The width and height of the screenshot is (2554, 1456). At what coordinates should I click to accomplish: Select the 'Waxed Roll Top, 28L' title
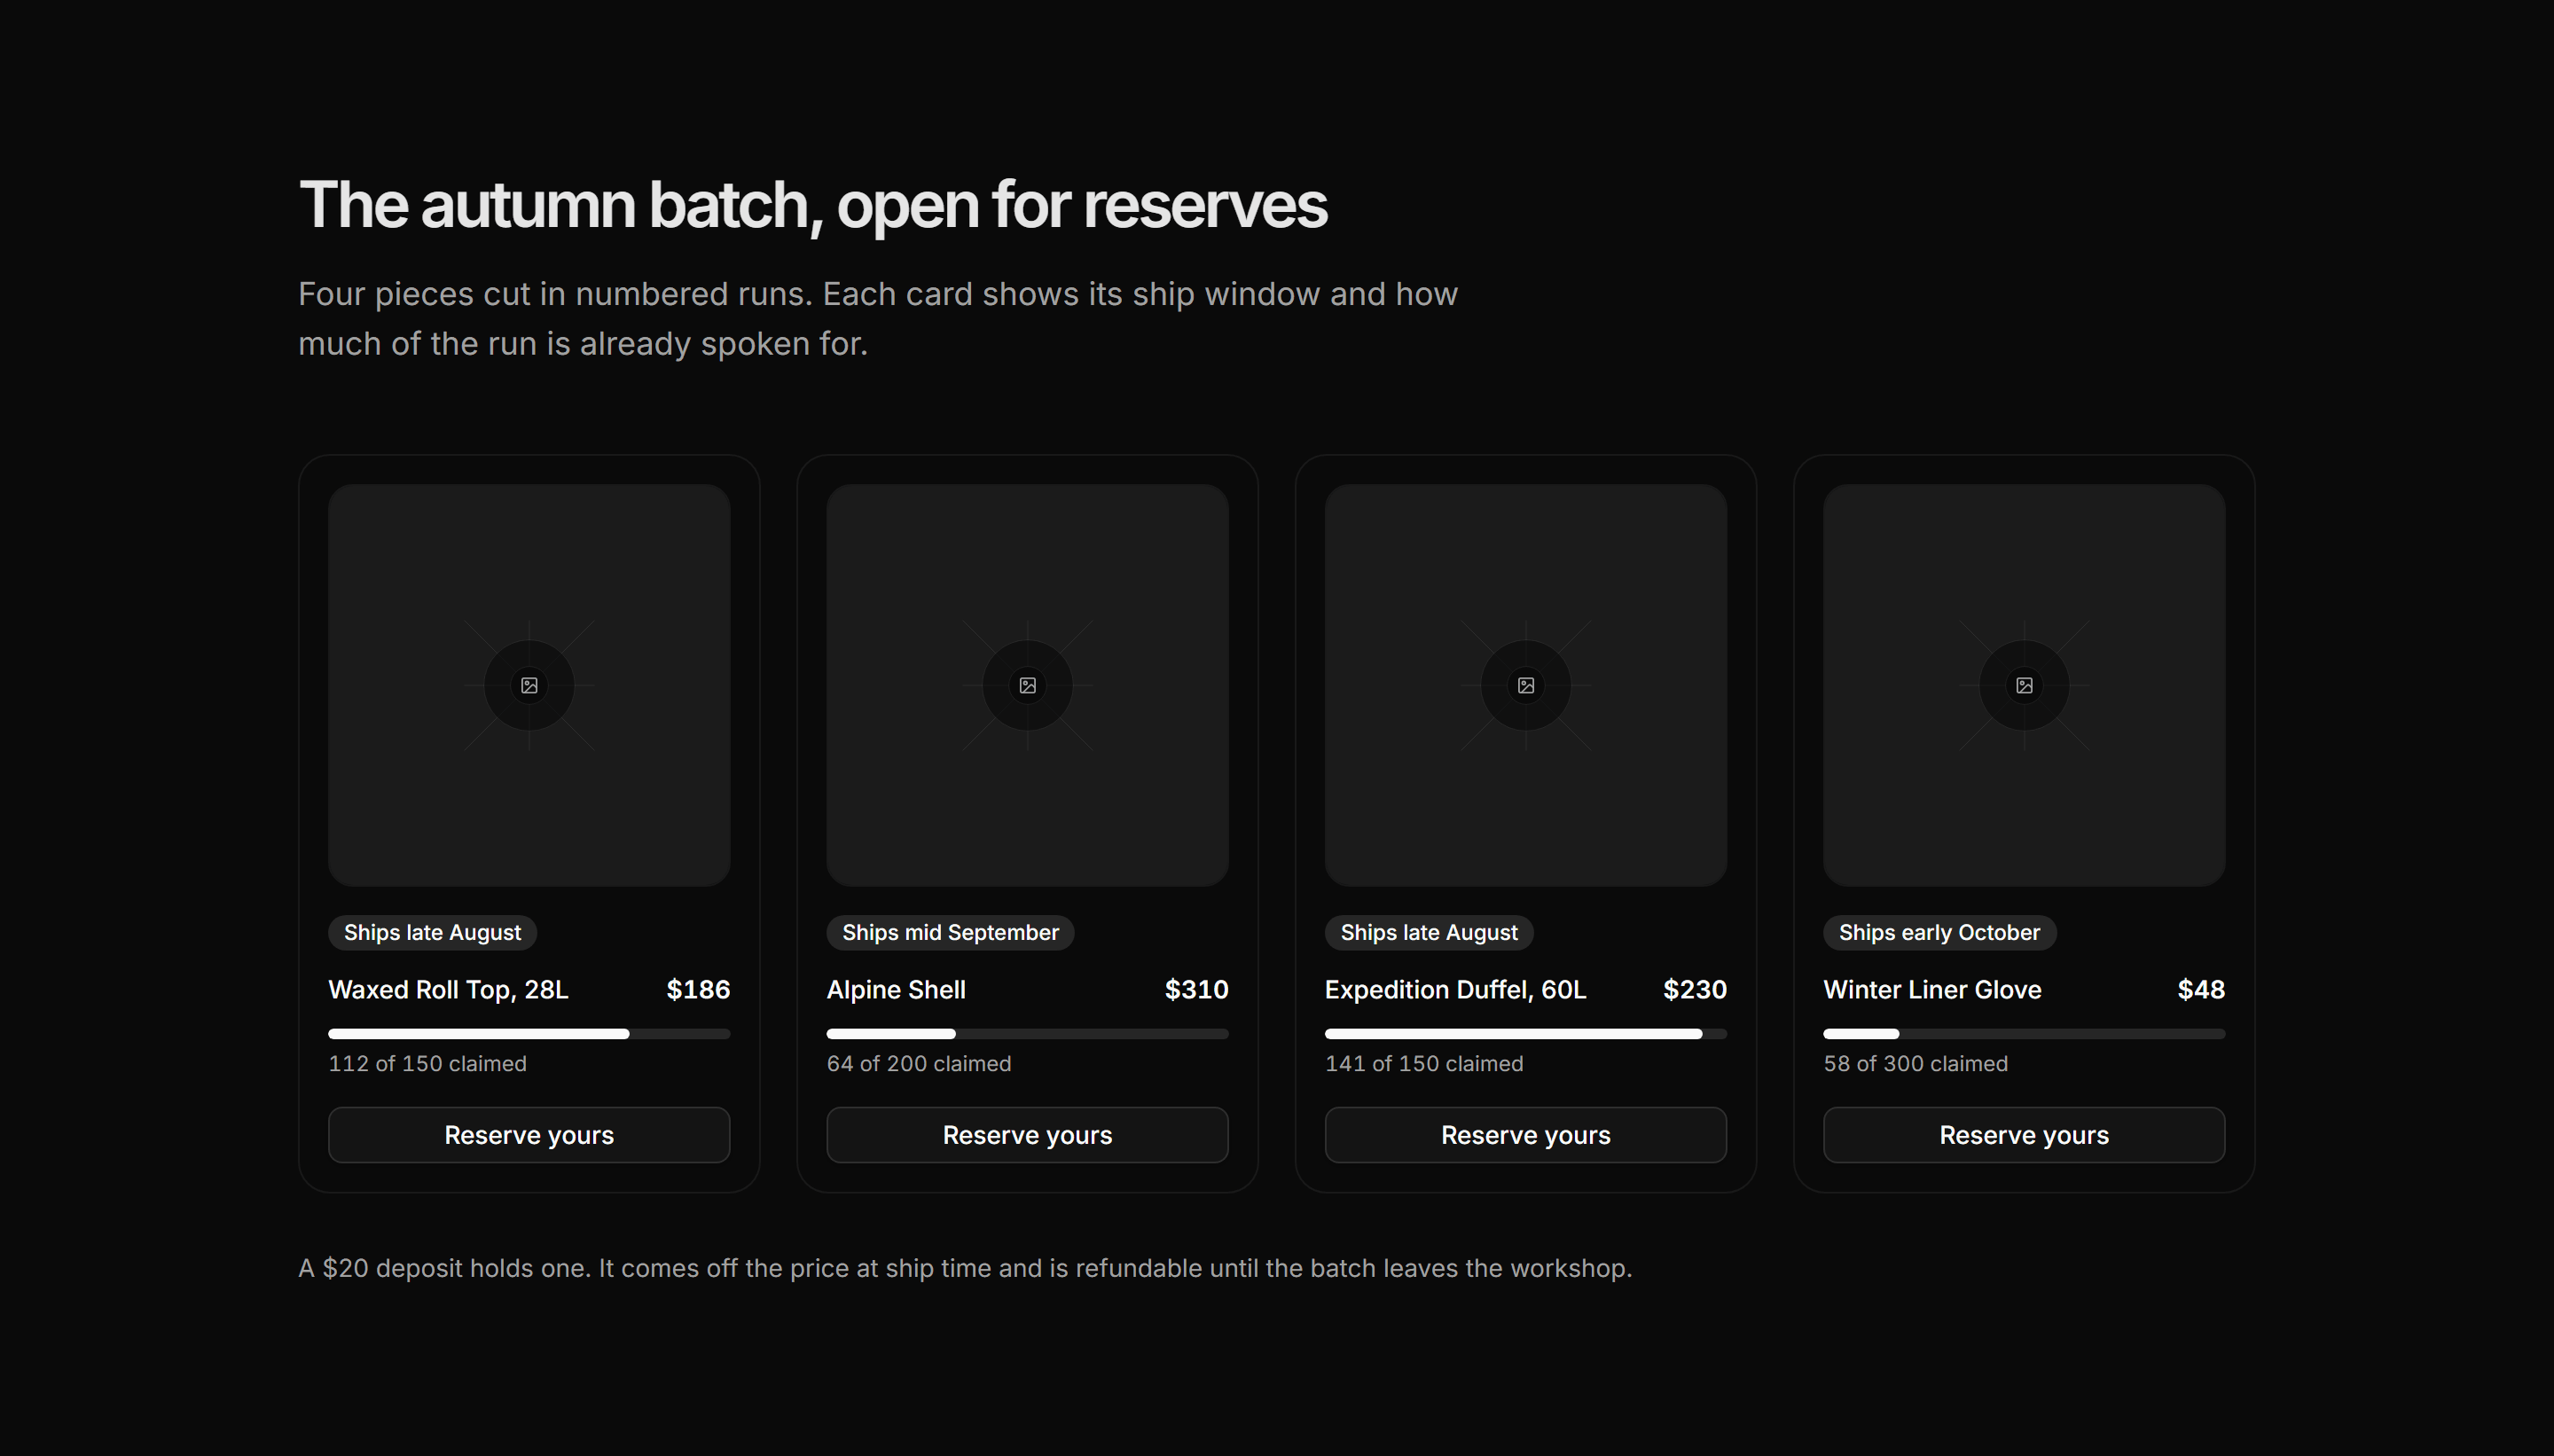(x=448, y=990)
